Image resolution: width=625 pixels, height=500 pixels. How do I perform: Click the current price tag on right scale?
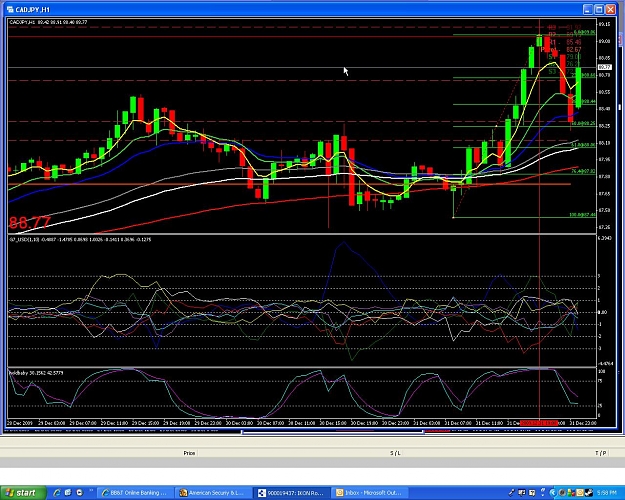pos(605,67)
